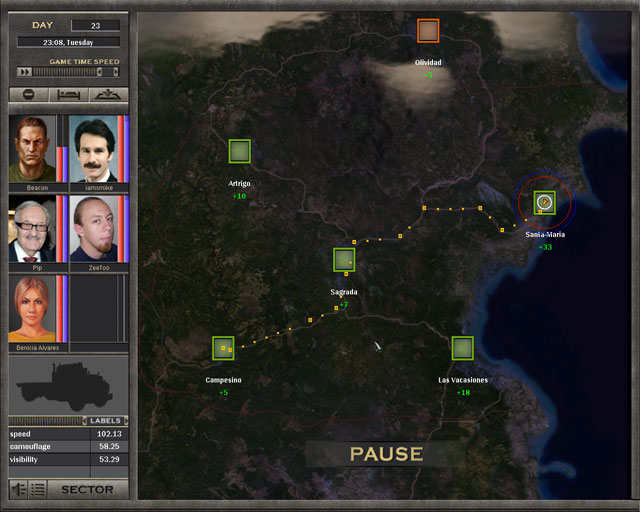Click the PAUSE banner
Screen dimensions: 640x512
tap(386, 454)
